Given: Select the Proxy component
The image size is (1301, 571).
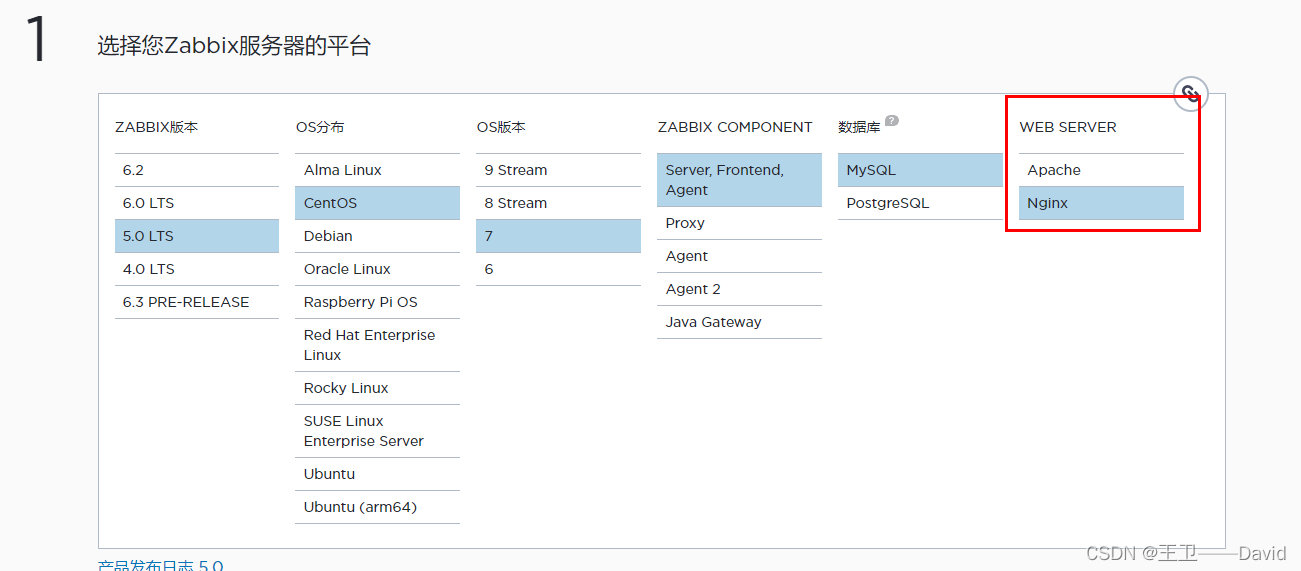Looking at the screenshot, I should (739, 223).
